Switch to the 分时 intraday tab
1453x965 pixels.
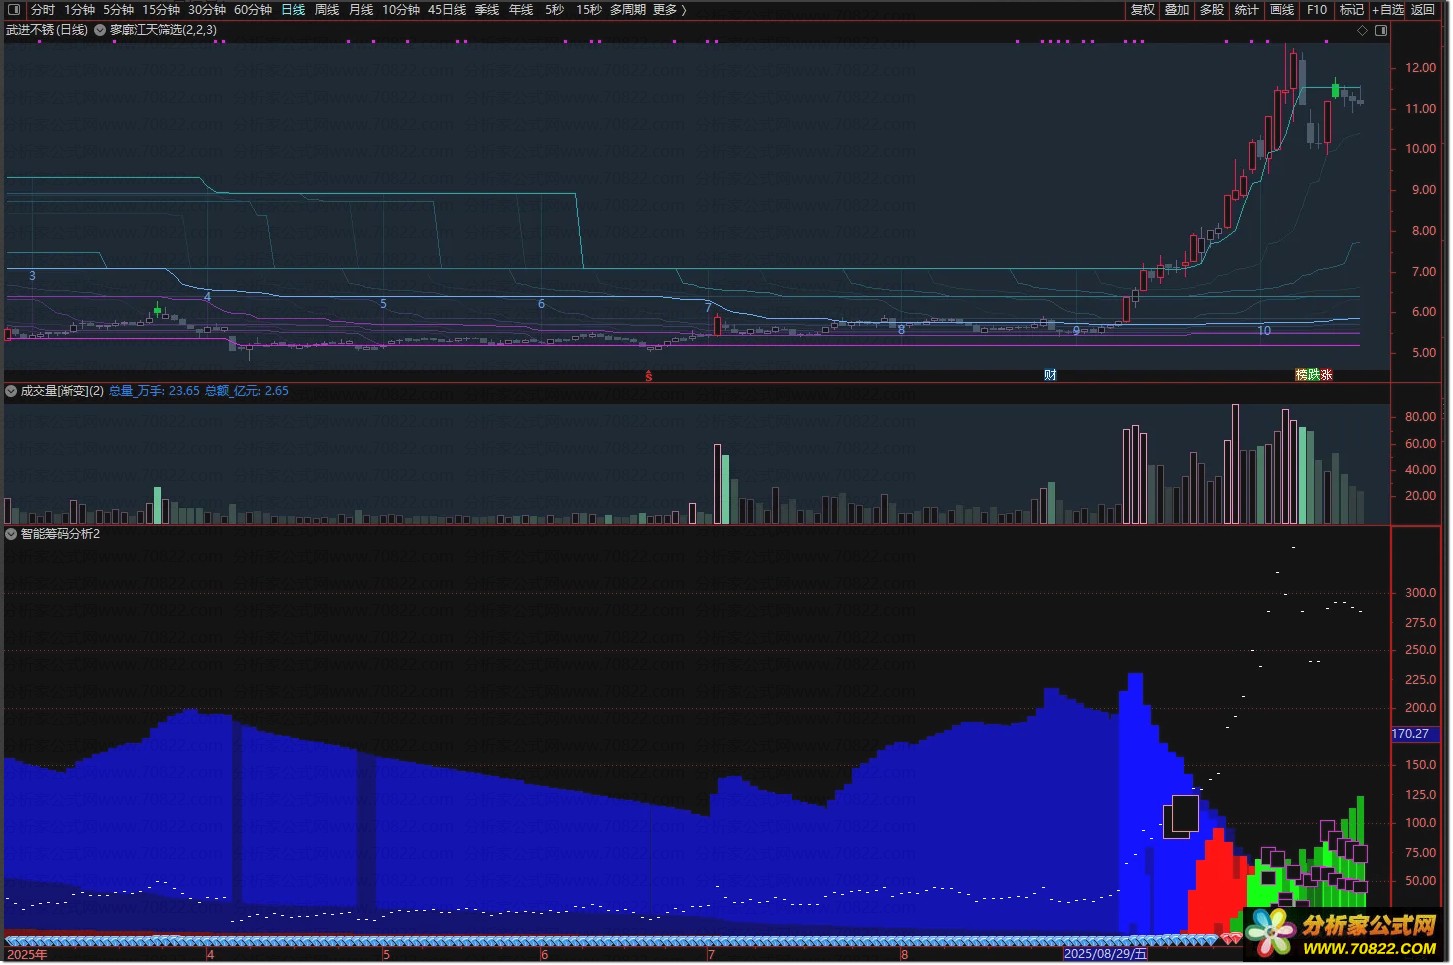43,10
